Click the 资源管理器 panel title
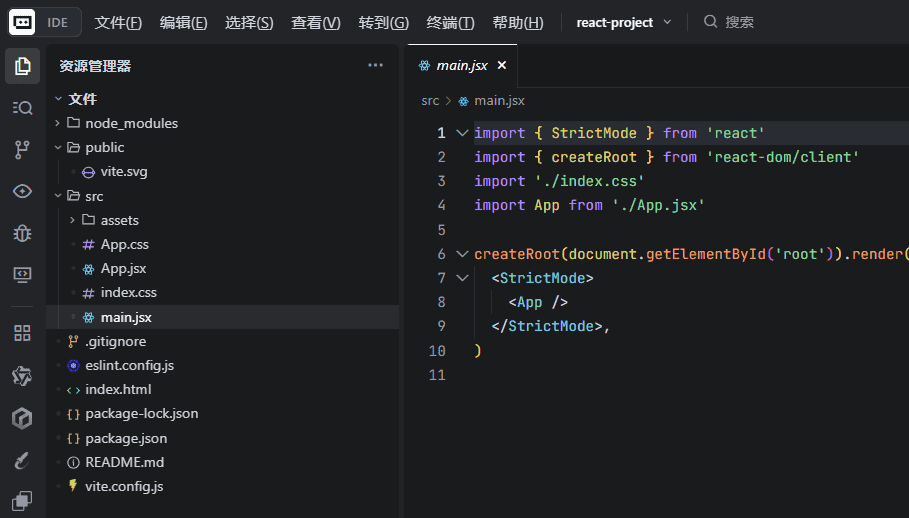This screenshot has height=518, width=909. (95, 66)
